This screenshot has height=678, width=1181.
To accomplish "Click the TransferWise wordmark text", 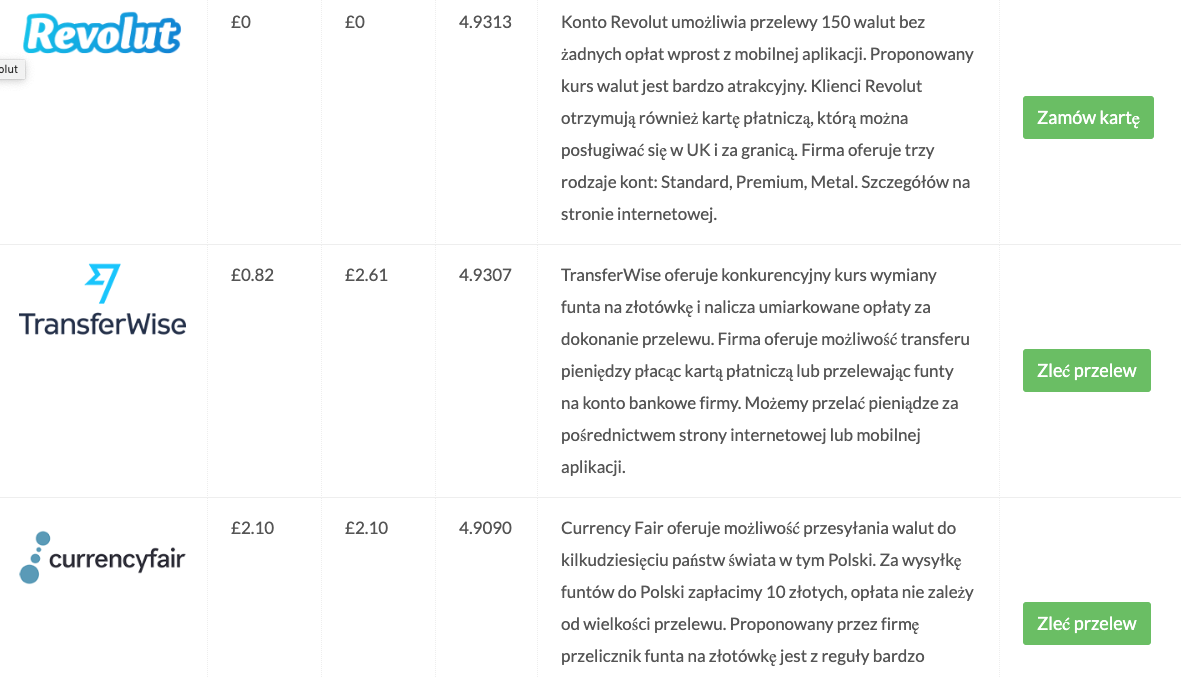I will tap(102, 323).
